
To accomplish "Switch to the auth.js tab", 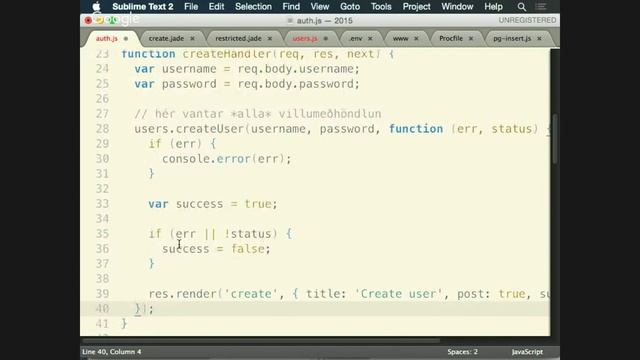I will click(x=107, y=38).
